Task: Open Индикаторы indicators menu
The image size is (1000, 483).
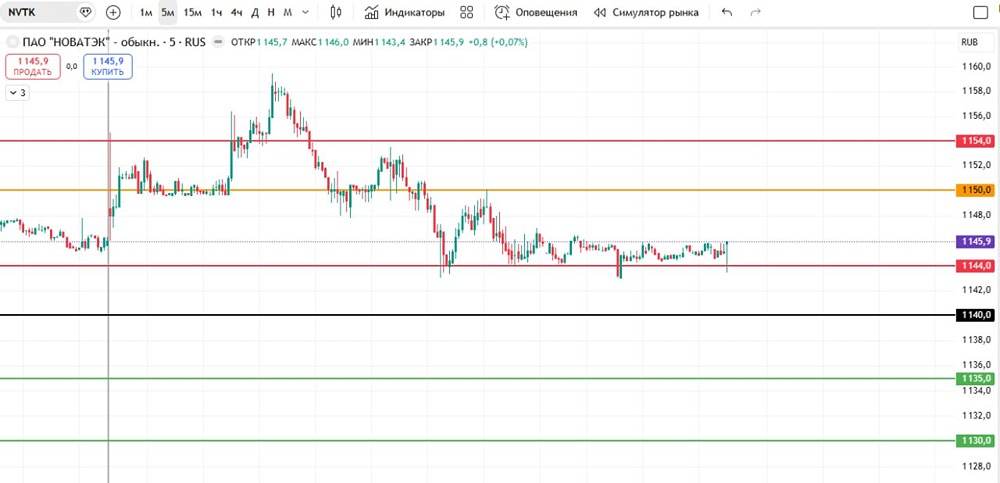Action: click(x=404, y=12)
